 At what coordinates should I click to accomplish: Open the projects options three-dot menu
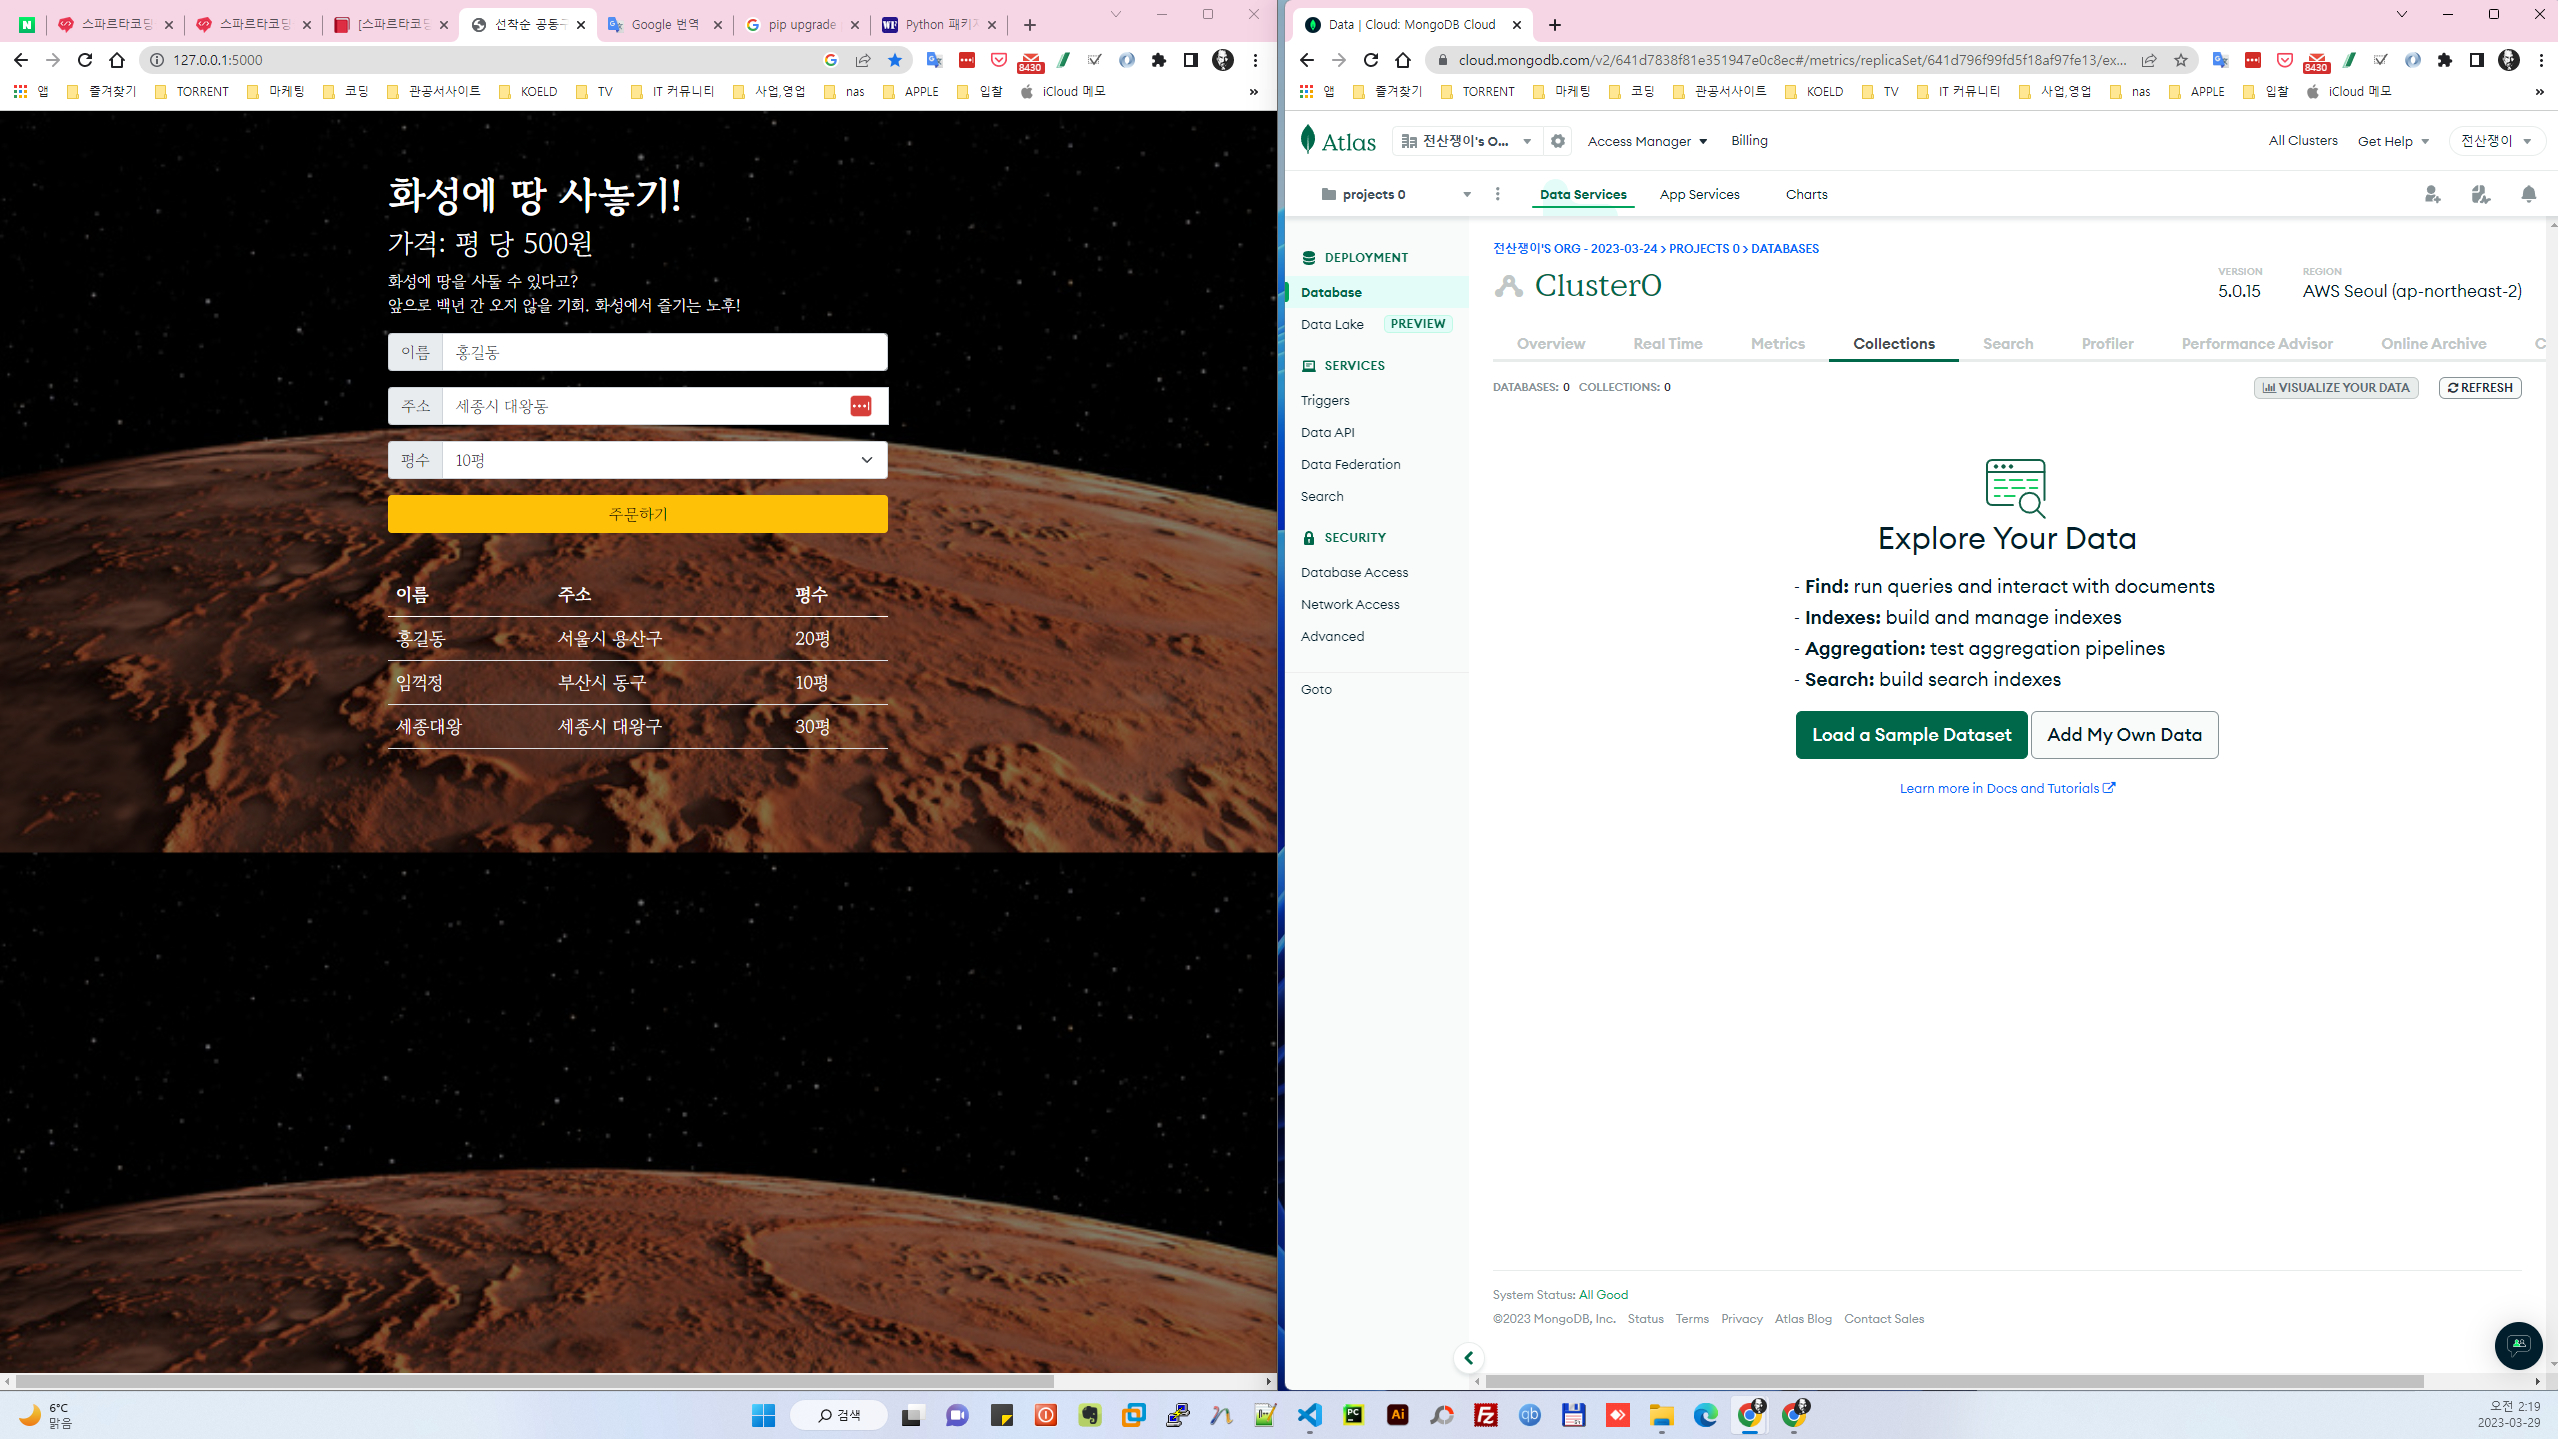point(1497,194)
